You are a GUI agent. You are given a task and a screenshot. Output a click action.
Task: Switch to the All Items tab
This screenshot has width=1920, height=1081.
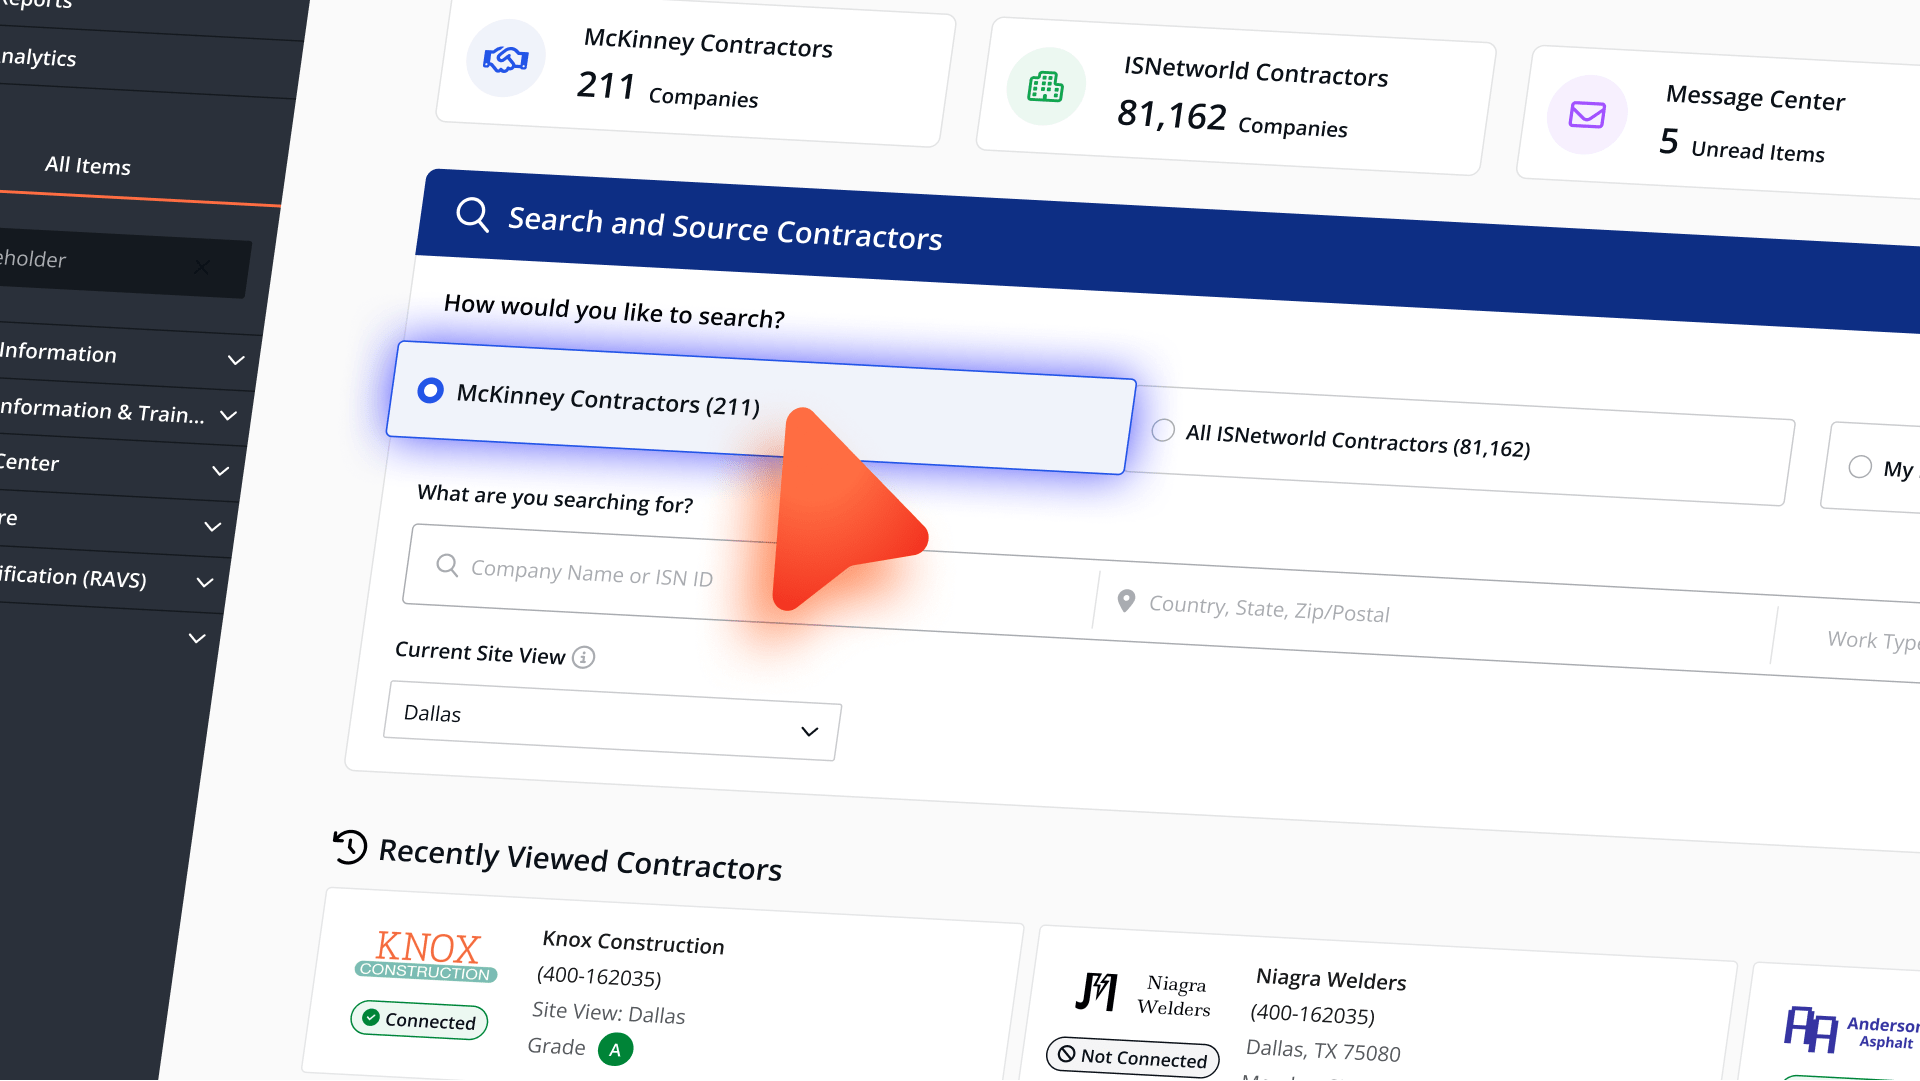tap(88, 166)
